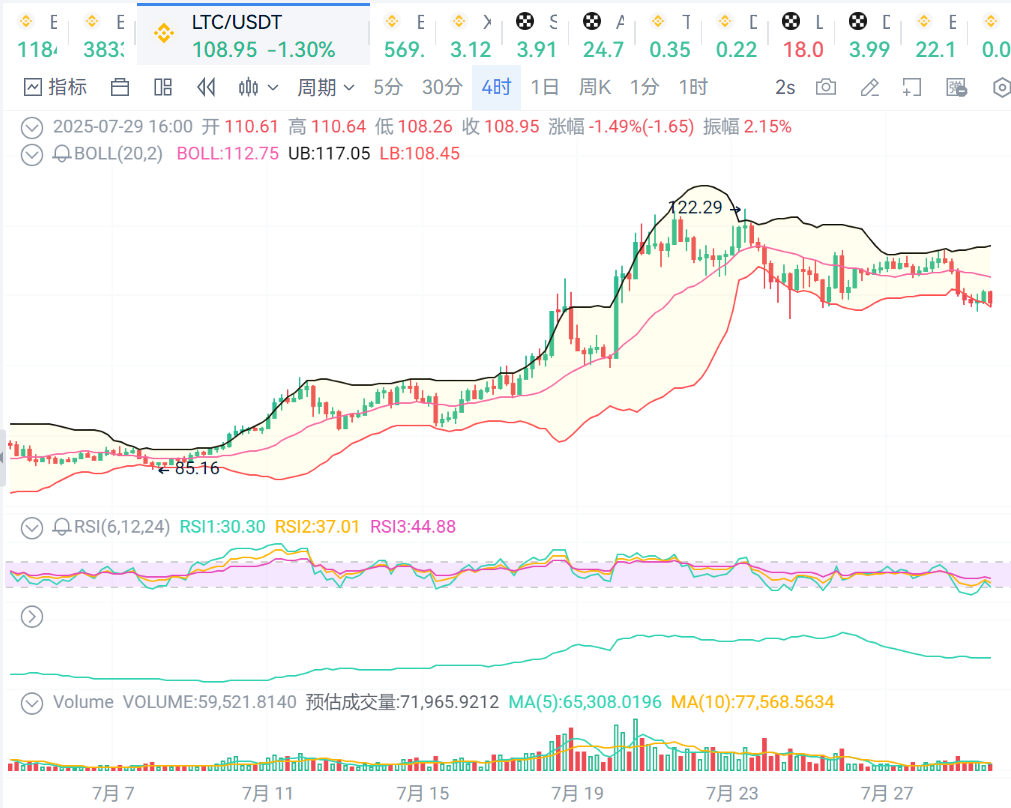The width and height of the screenshot is (1011, 808).
Task: Select the 1时 timeframe
Action: point(693,87)
